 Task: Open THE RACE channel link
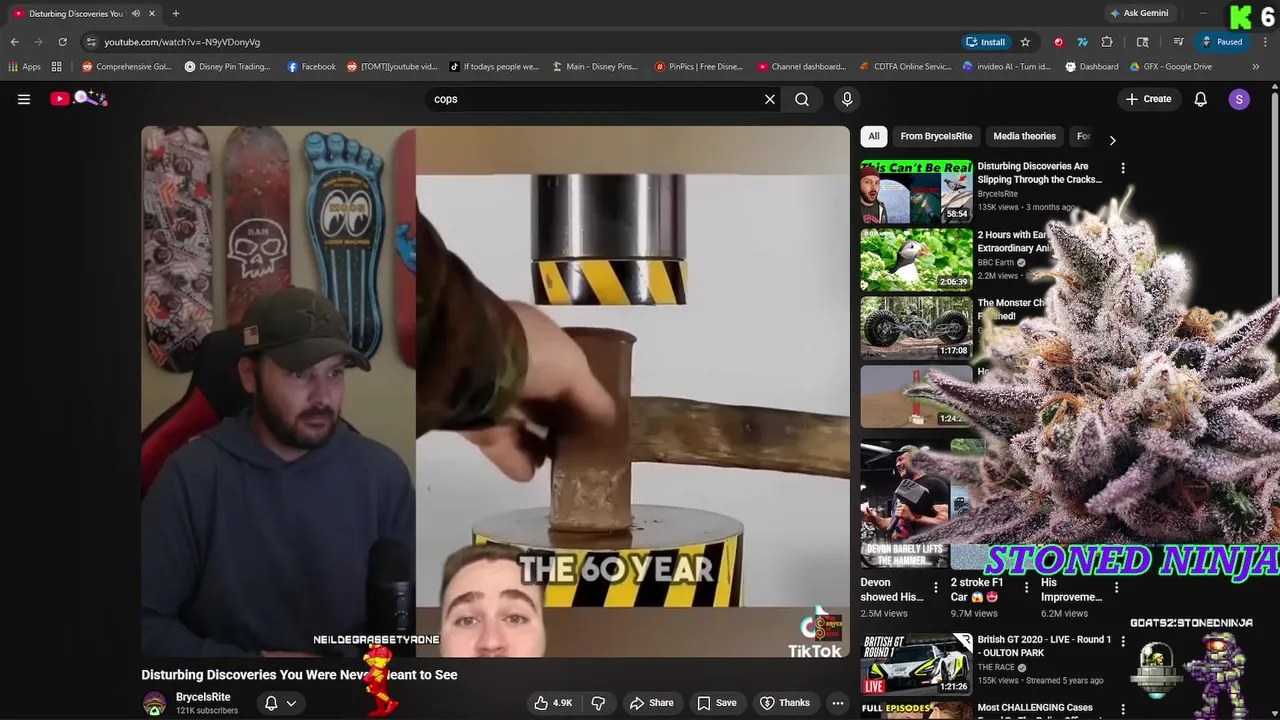pos(996,667)
